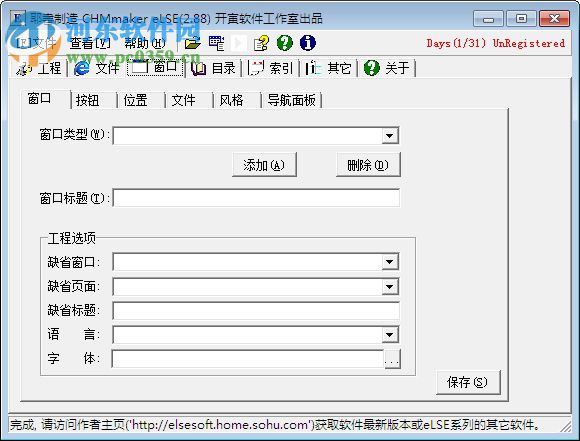Click the help topics question-mark document icon
The image size is (580, 441).
tap(262, 43)
